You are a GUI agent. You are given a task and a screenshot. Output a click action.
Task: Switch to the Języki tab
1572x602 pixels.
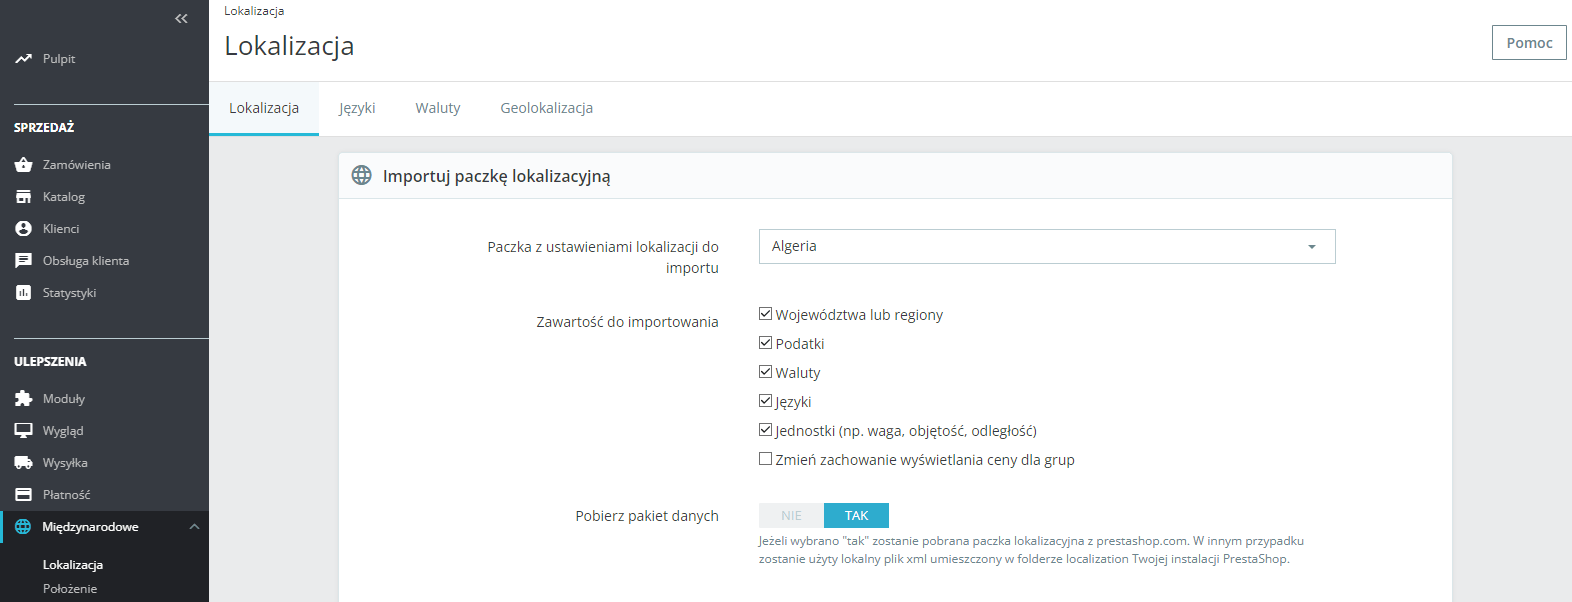(357, 108)
